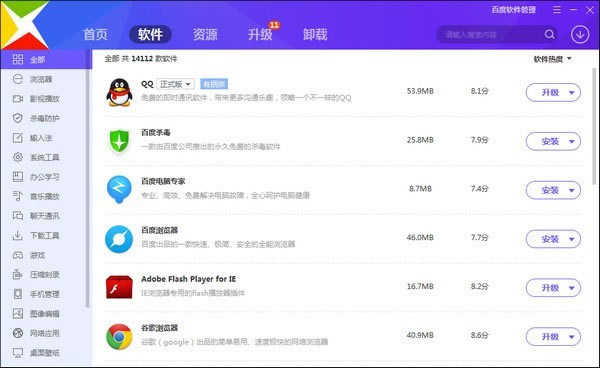Image resolution: width=600 pixels, height=368 pixels.
Task: Open the 卸载 tab
Action: pos(315,34)
